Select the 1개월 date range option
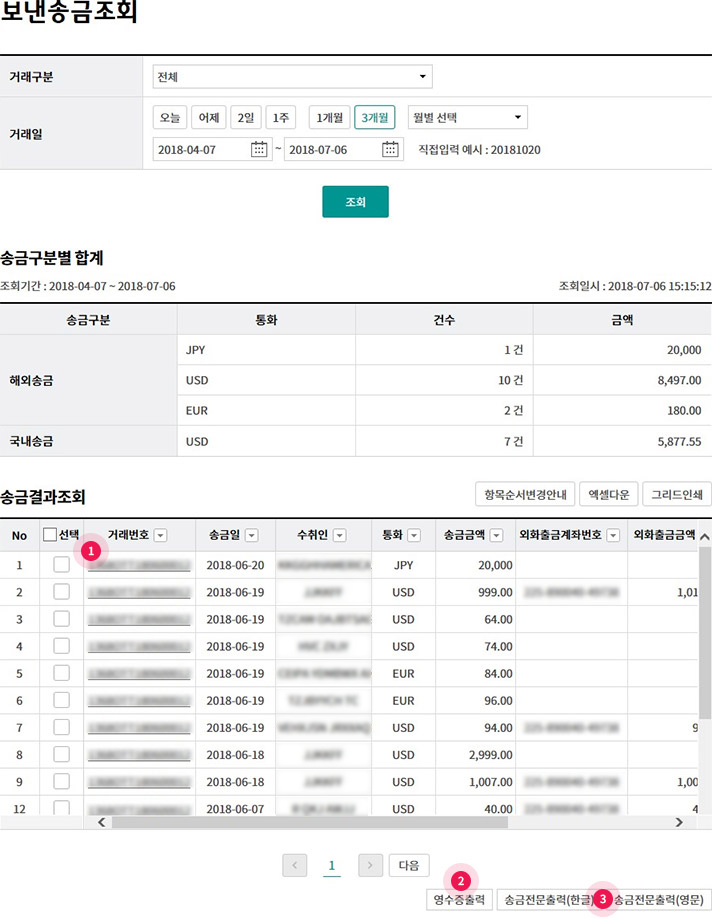The width and height of the screenshot is (712, 918). click(x=329, y=117)
